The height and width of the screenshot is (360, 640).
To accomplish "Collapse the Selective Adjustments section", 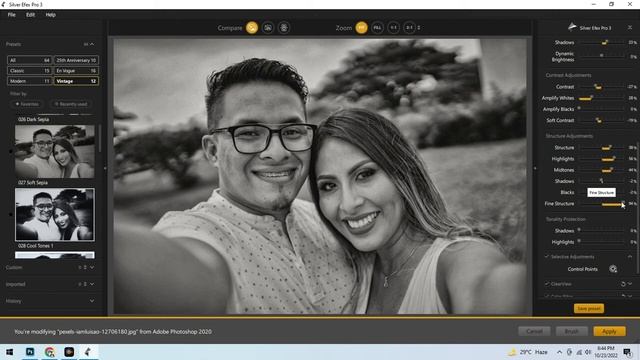I will pyautogui.click(x=630, y=257).
